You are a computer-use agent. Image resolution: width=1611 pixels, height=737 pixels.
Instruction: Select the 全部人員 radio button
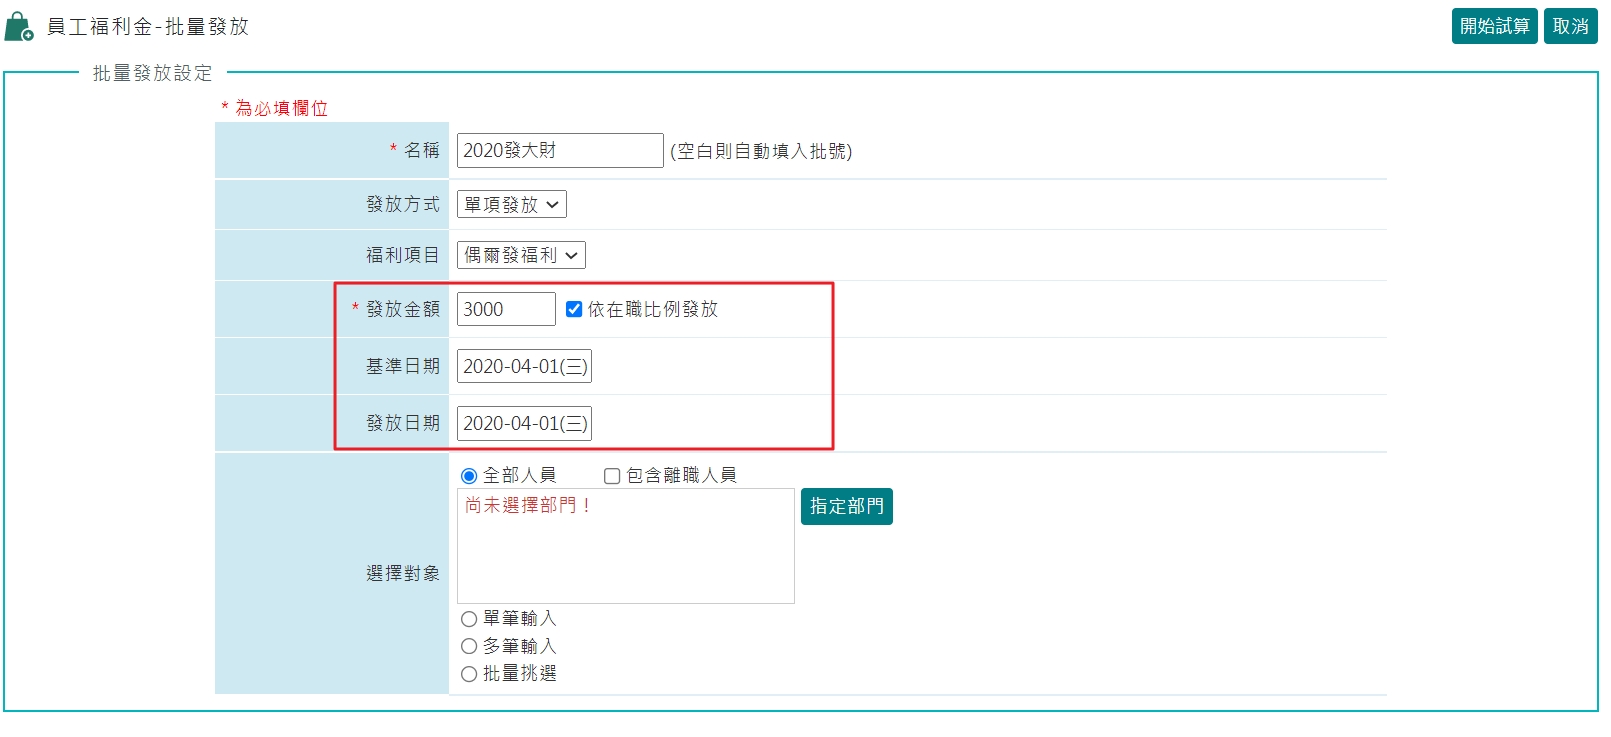coord(469,476)
